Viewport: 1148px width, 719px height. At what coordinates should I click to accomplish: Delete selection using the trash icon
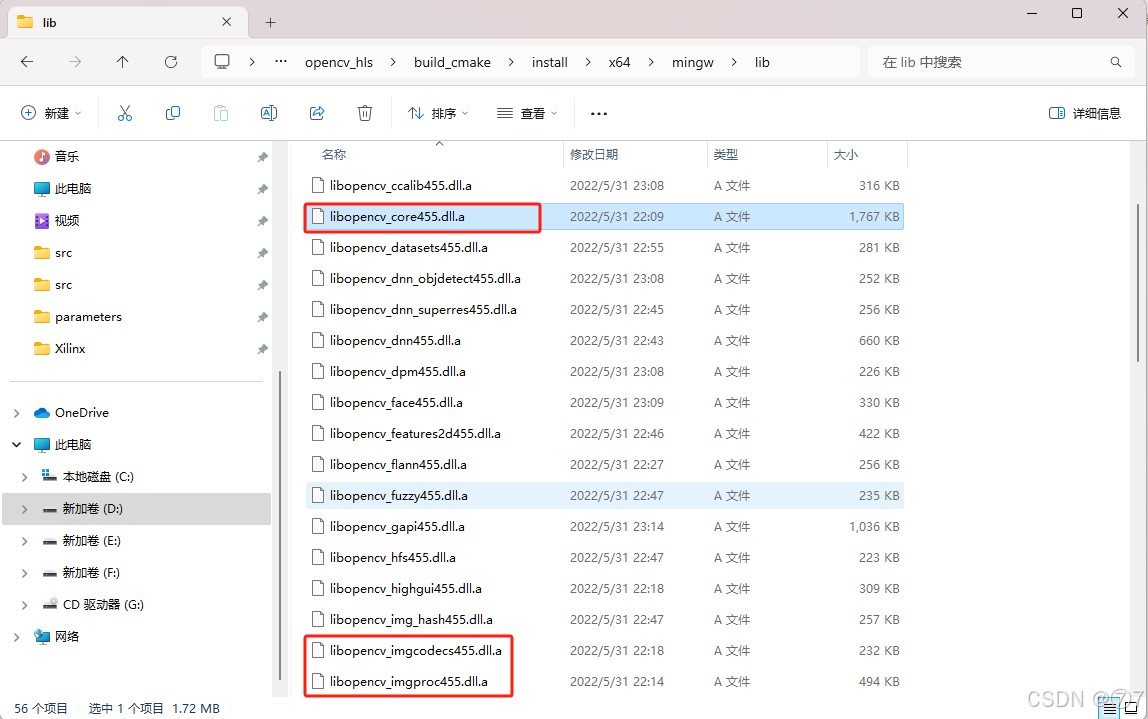tap(364, 113)
